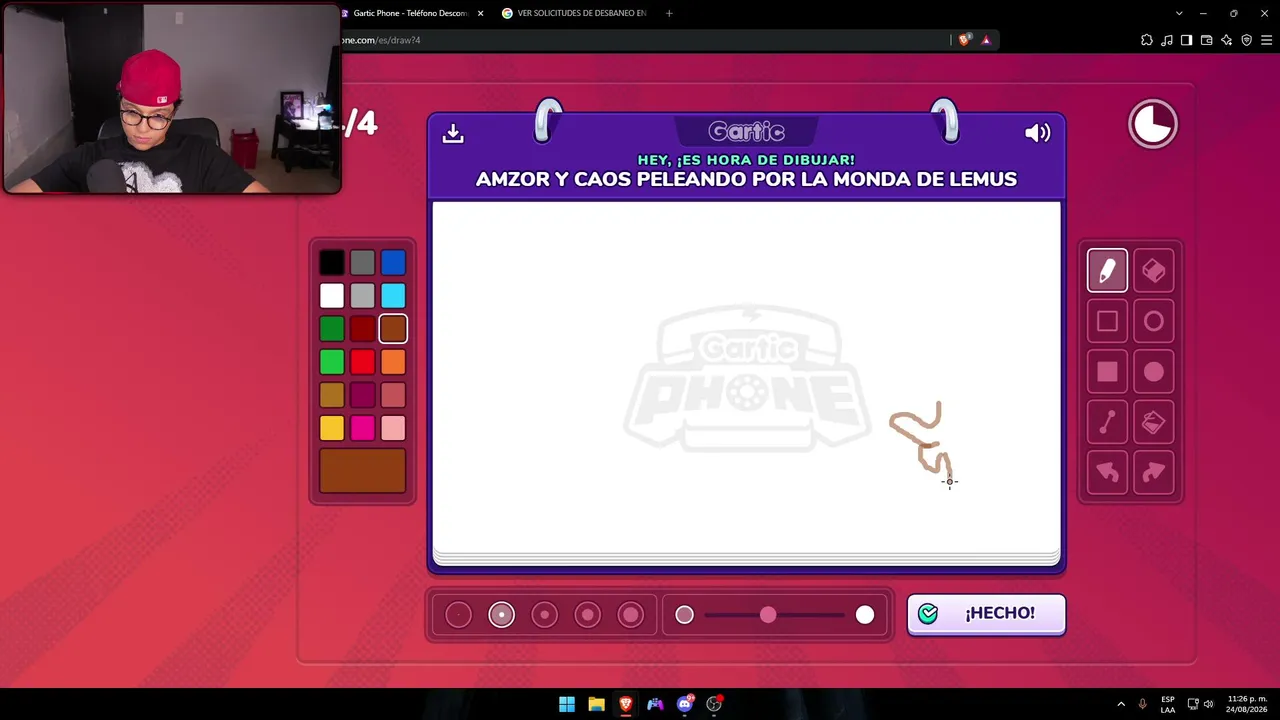
Task: Close the Gartic Phone browser tab
Action: pyautogui.click(x=480, y=13)
